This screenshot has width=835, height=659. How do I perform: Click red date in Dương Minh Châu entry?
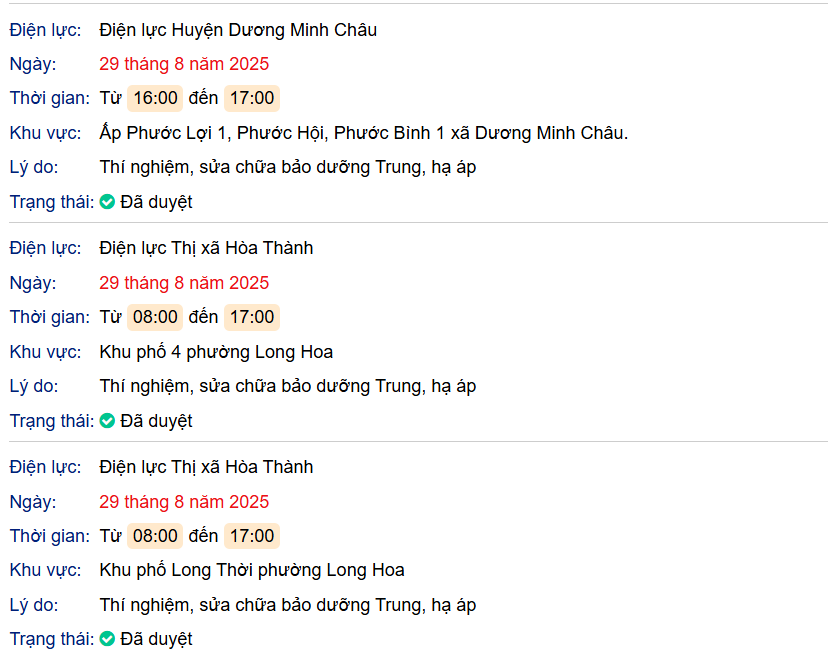point(184,64)
